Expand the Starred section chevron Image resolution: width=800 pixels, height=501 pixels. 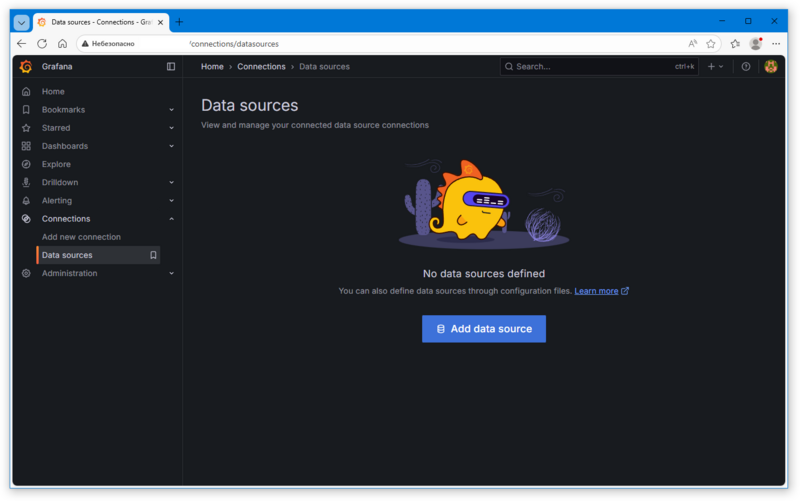click(171, 128)
